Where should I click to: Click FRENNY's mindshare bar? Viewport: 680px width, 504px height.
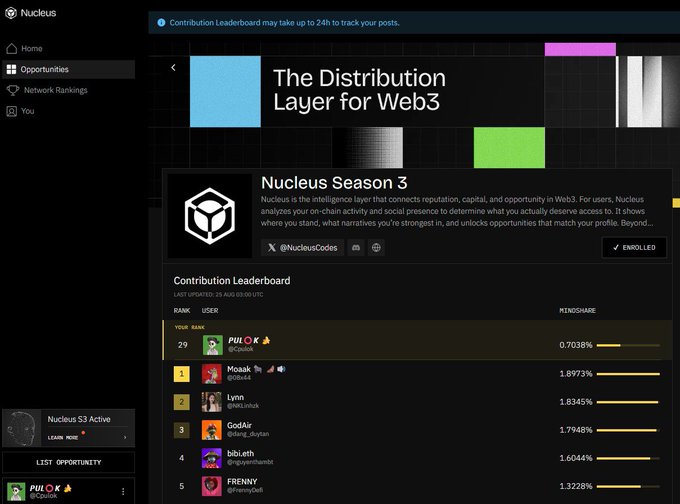point(628,487)
